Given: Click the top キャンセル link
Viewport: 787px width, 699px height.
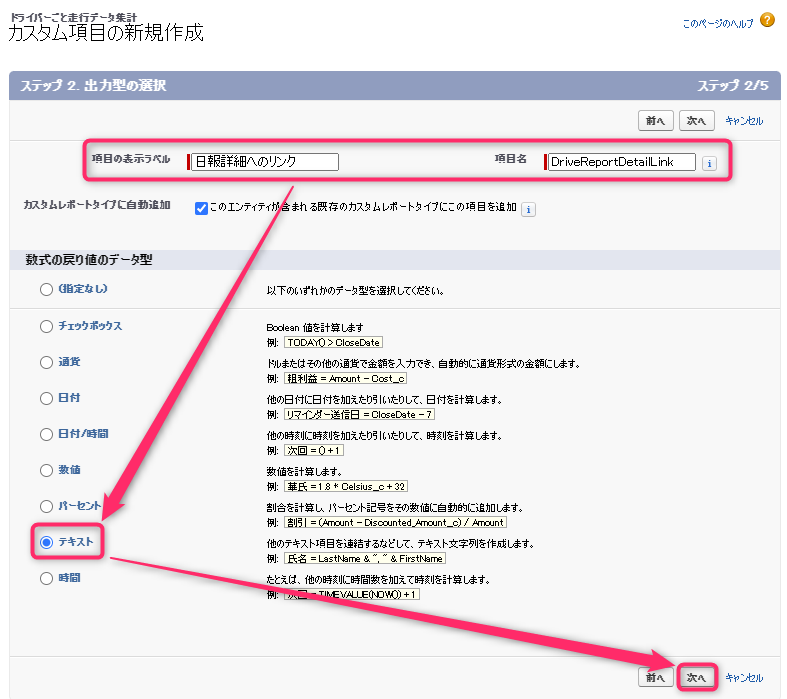Looking at the screenshot, I should point(744,121).
